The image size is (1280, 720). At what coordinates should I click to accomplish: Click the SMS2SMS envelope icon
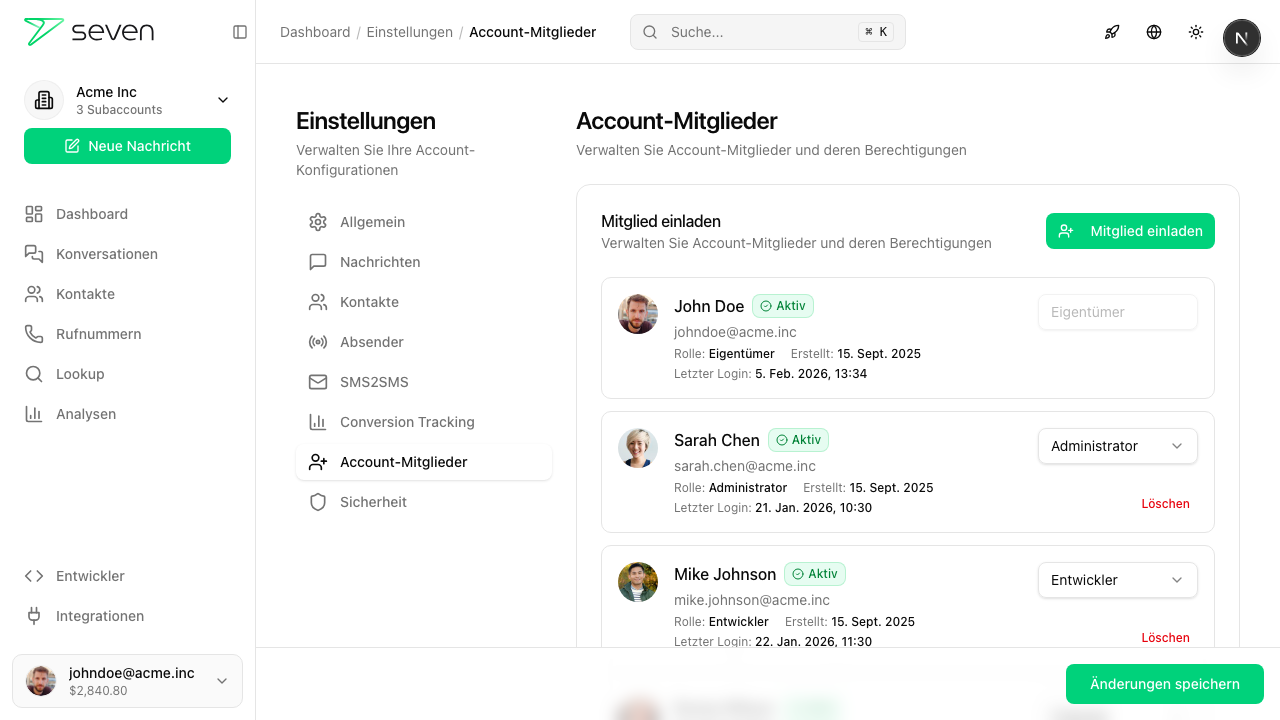tap(317, 382)
